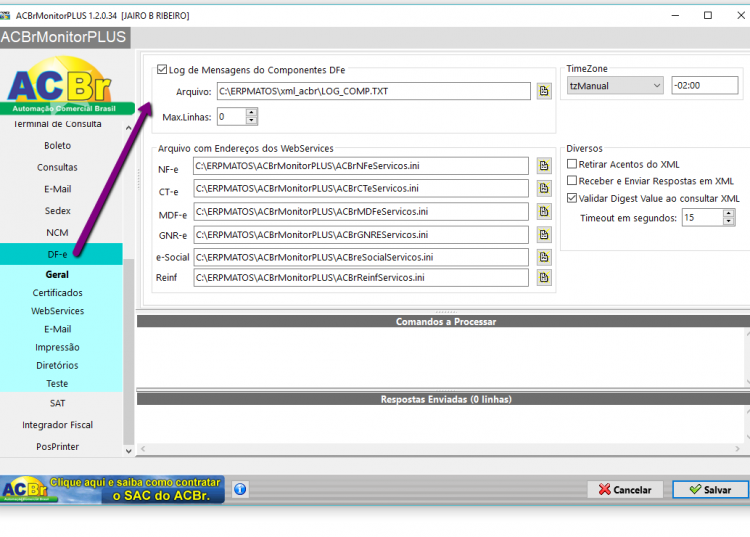Screen dimensions: 750x537
Task: Open the top-level E-Mail section
Action: [x=57, y=189]
